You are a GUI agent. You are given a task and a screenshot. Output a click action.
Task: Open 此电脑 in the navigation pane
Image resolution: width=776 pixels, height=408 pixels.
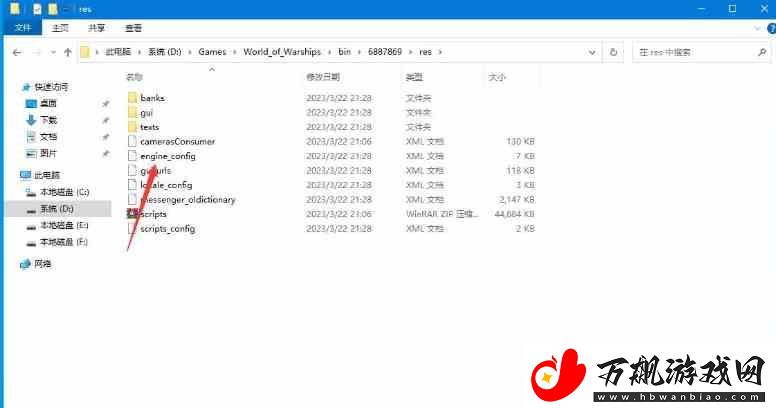[x=47, y=175]
